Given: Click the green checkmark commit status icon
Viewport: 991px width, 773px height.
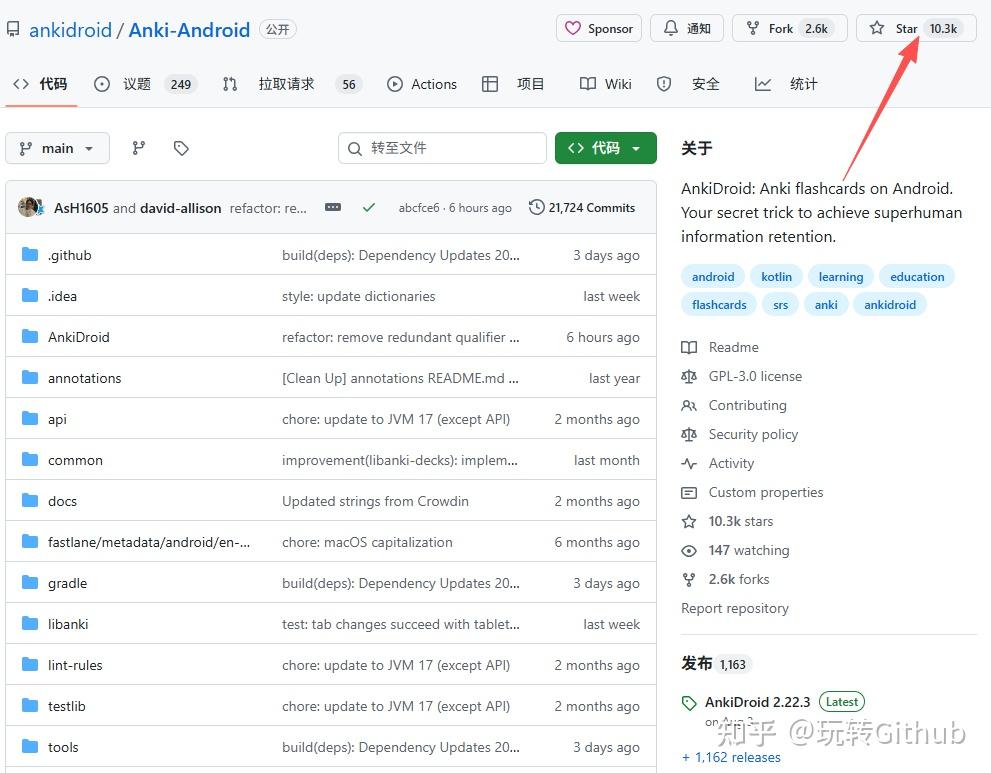Looking at the screenshot, I should point(369,207).
